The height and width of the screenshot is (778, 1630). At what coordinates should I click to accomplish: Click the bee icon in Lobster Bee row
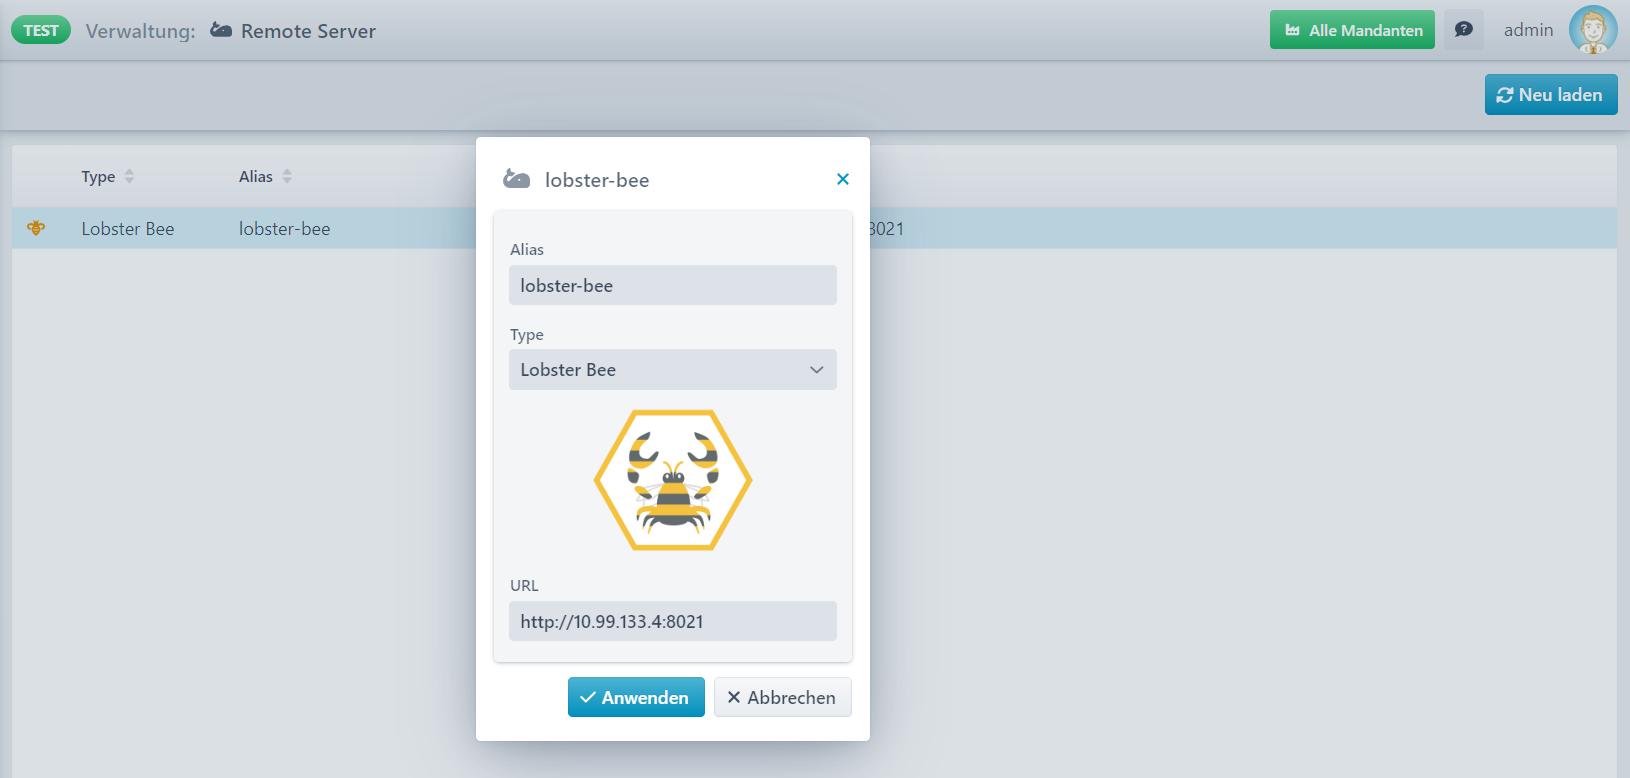36,228
